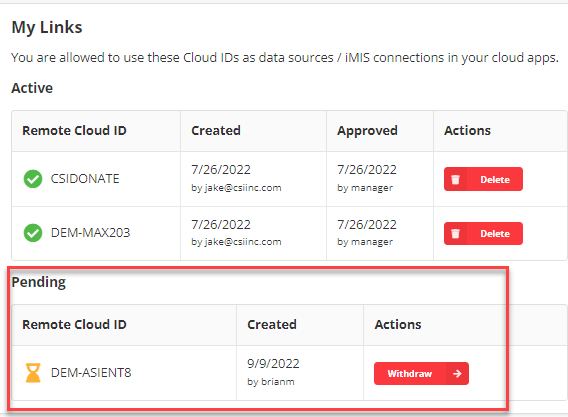Click the arrow icon on Withdraw button
Image resolution: width=568 pixels, height=417 pixels.
457,374
